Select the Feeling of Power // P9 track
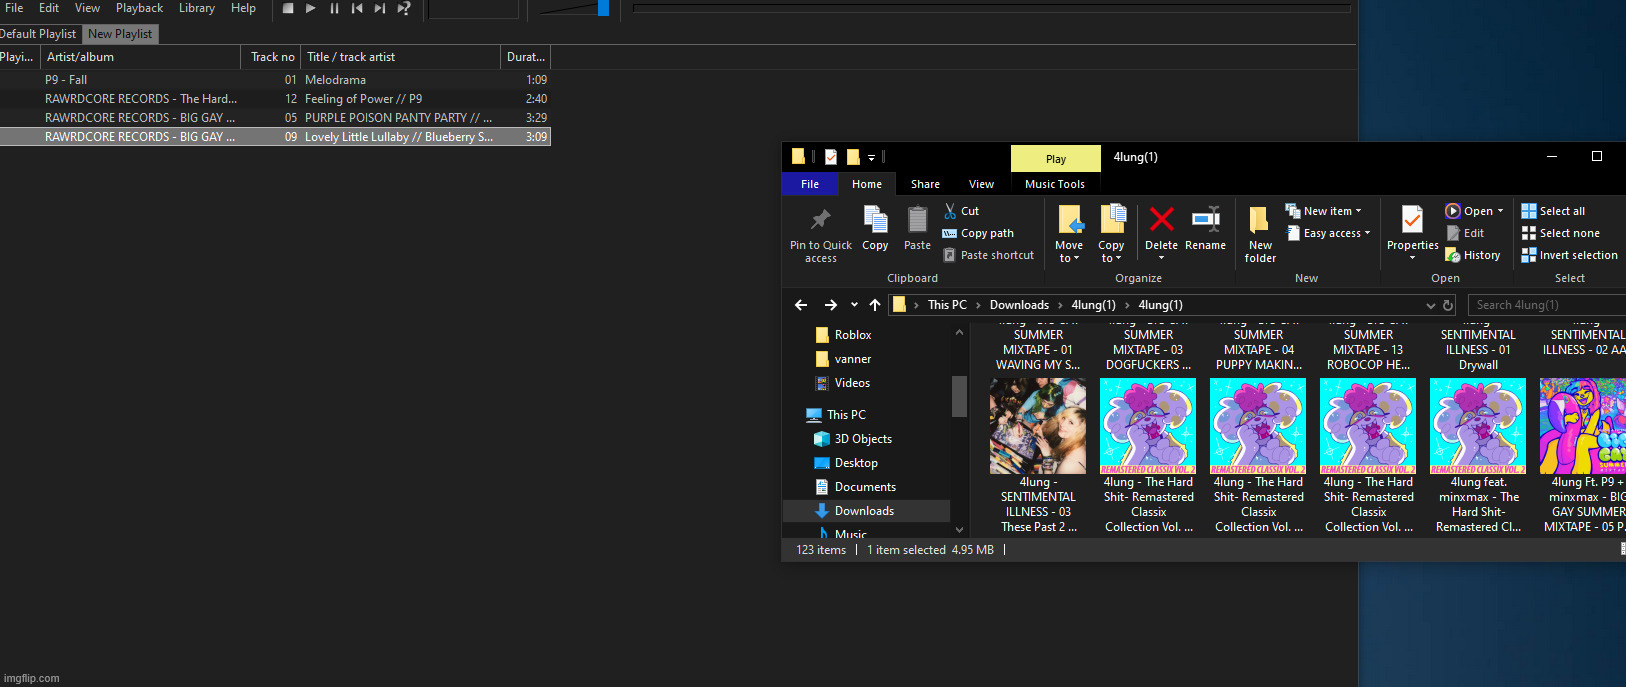 (275, 99)
